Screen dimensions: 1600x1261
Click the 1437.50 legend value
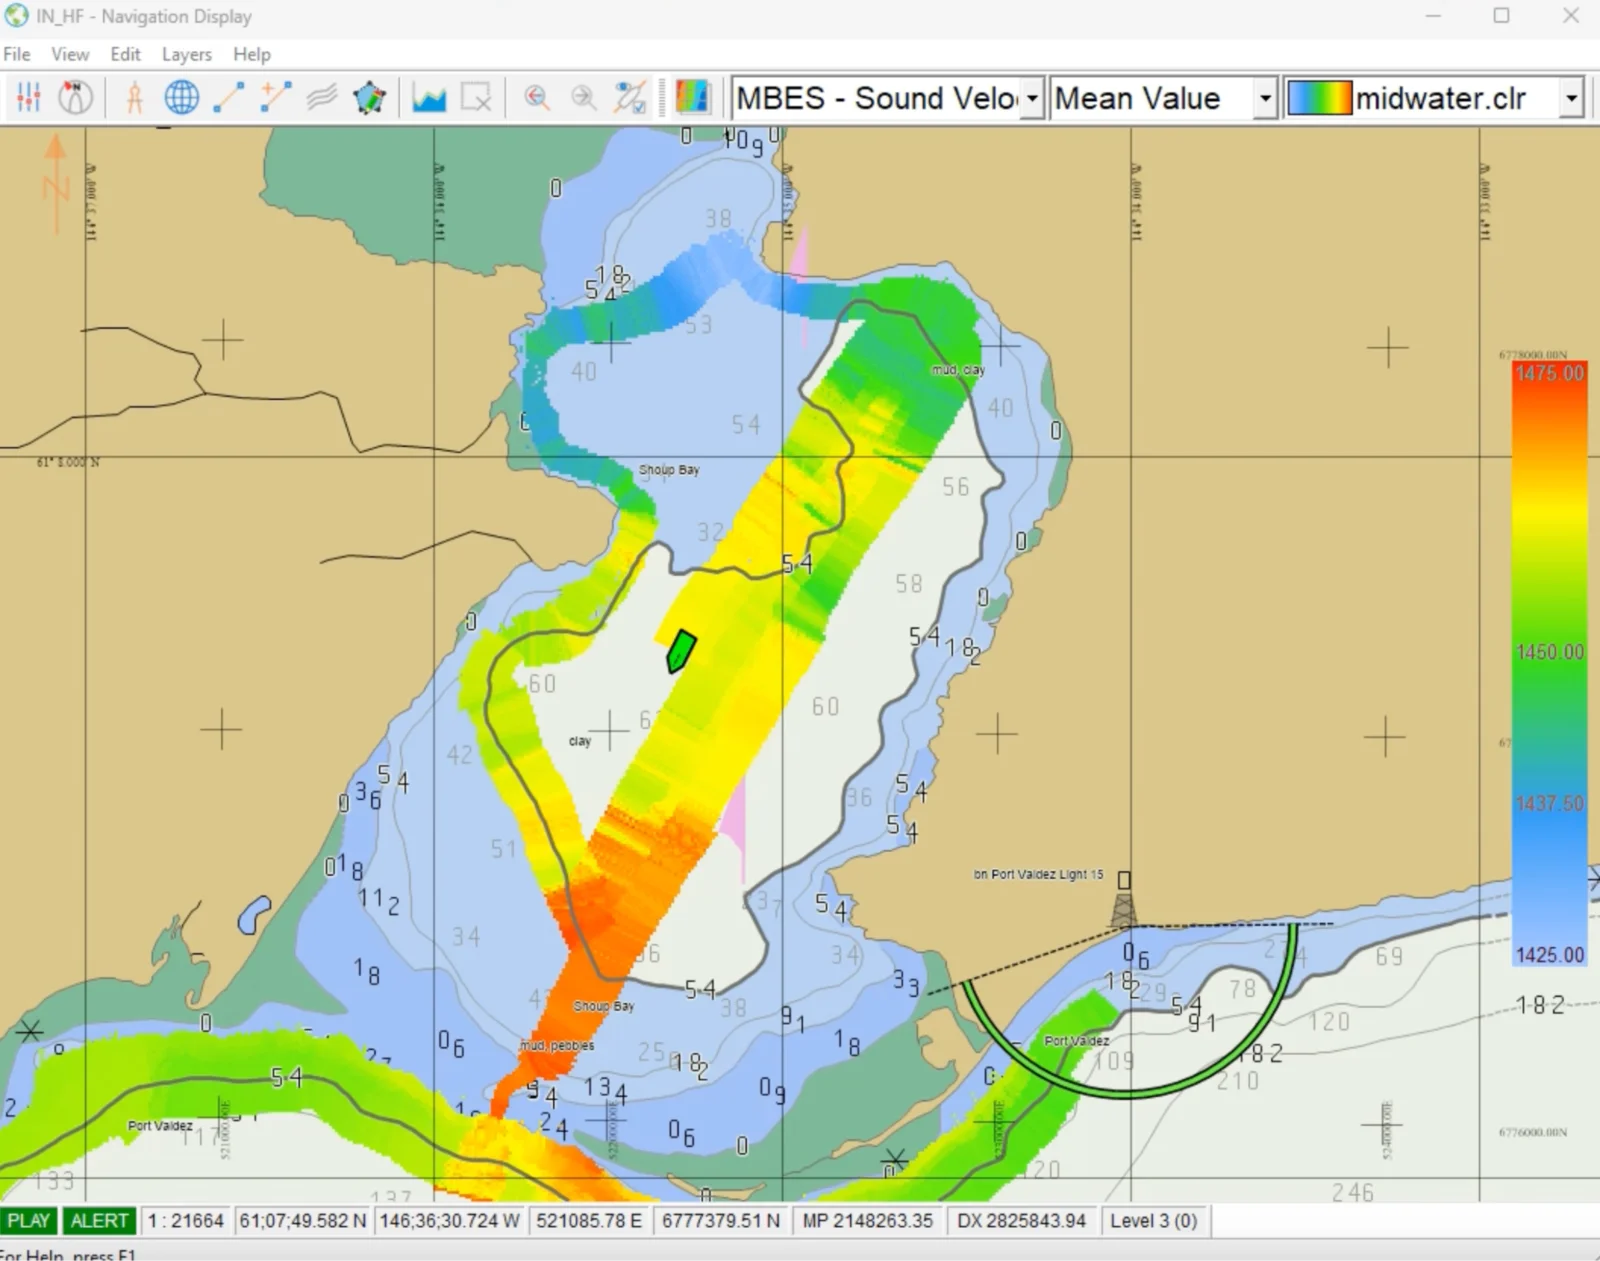(x=1550, y=804)
